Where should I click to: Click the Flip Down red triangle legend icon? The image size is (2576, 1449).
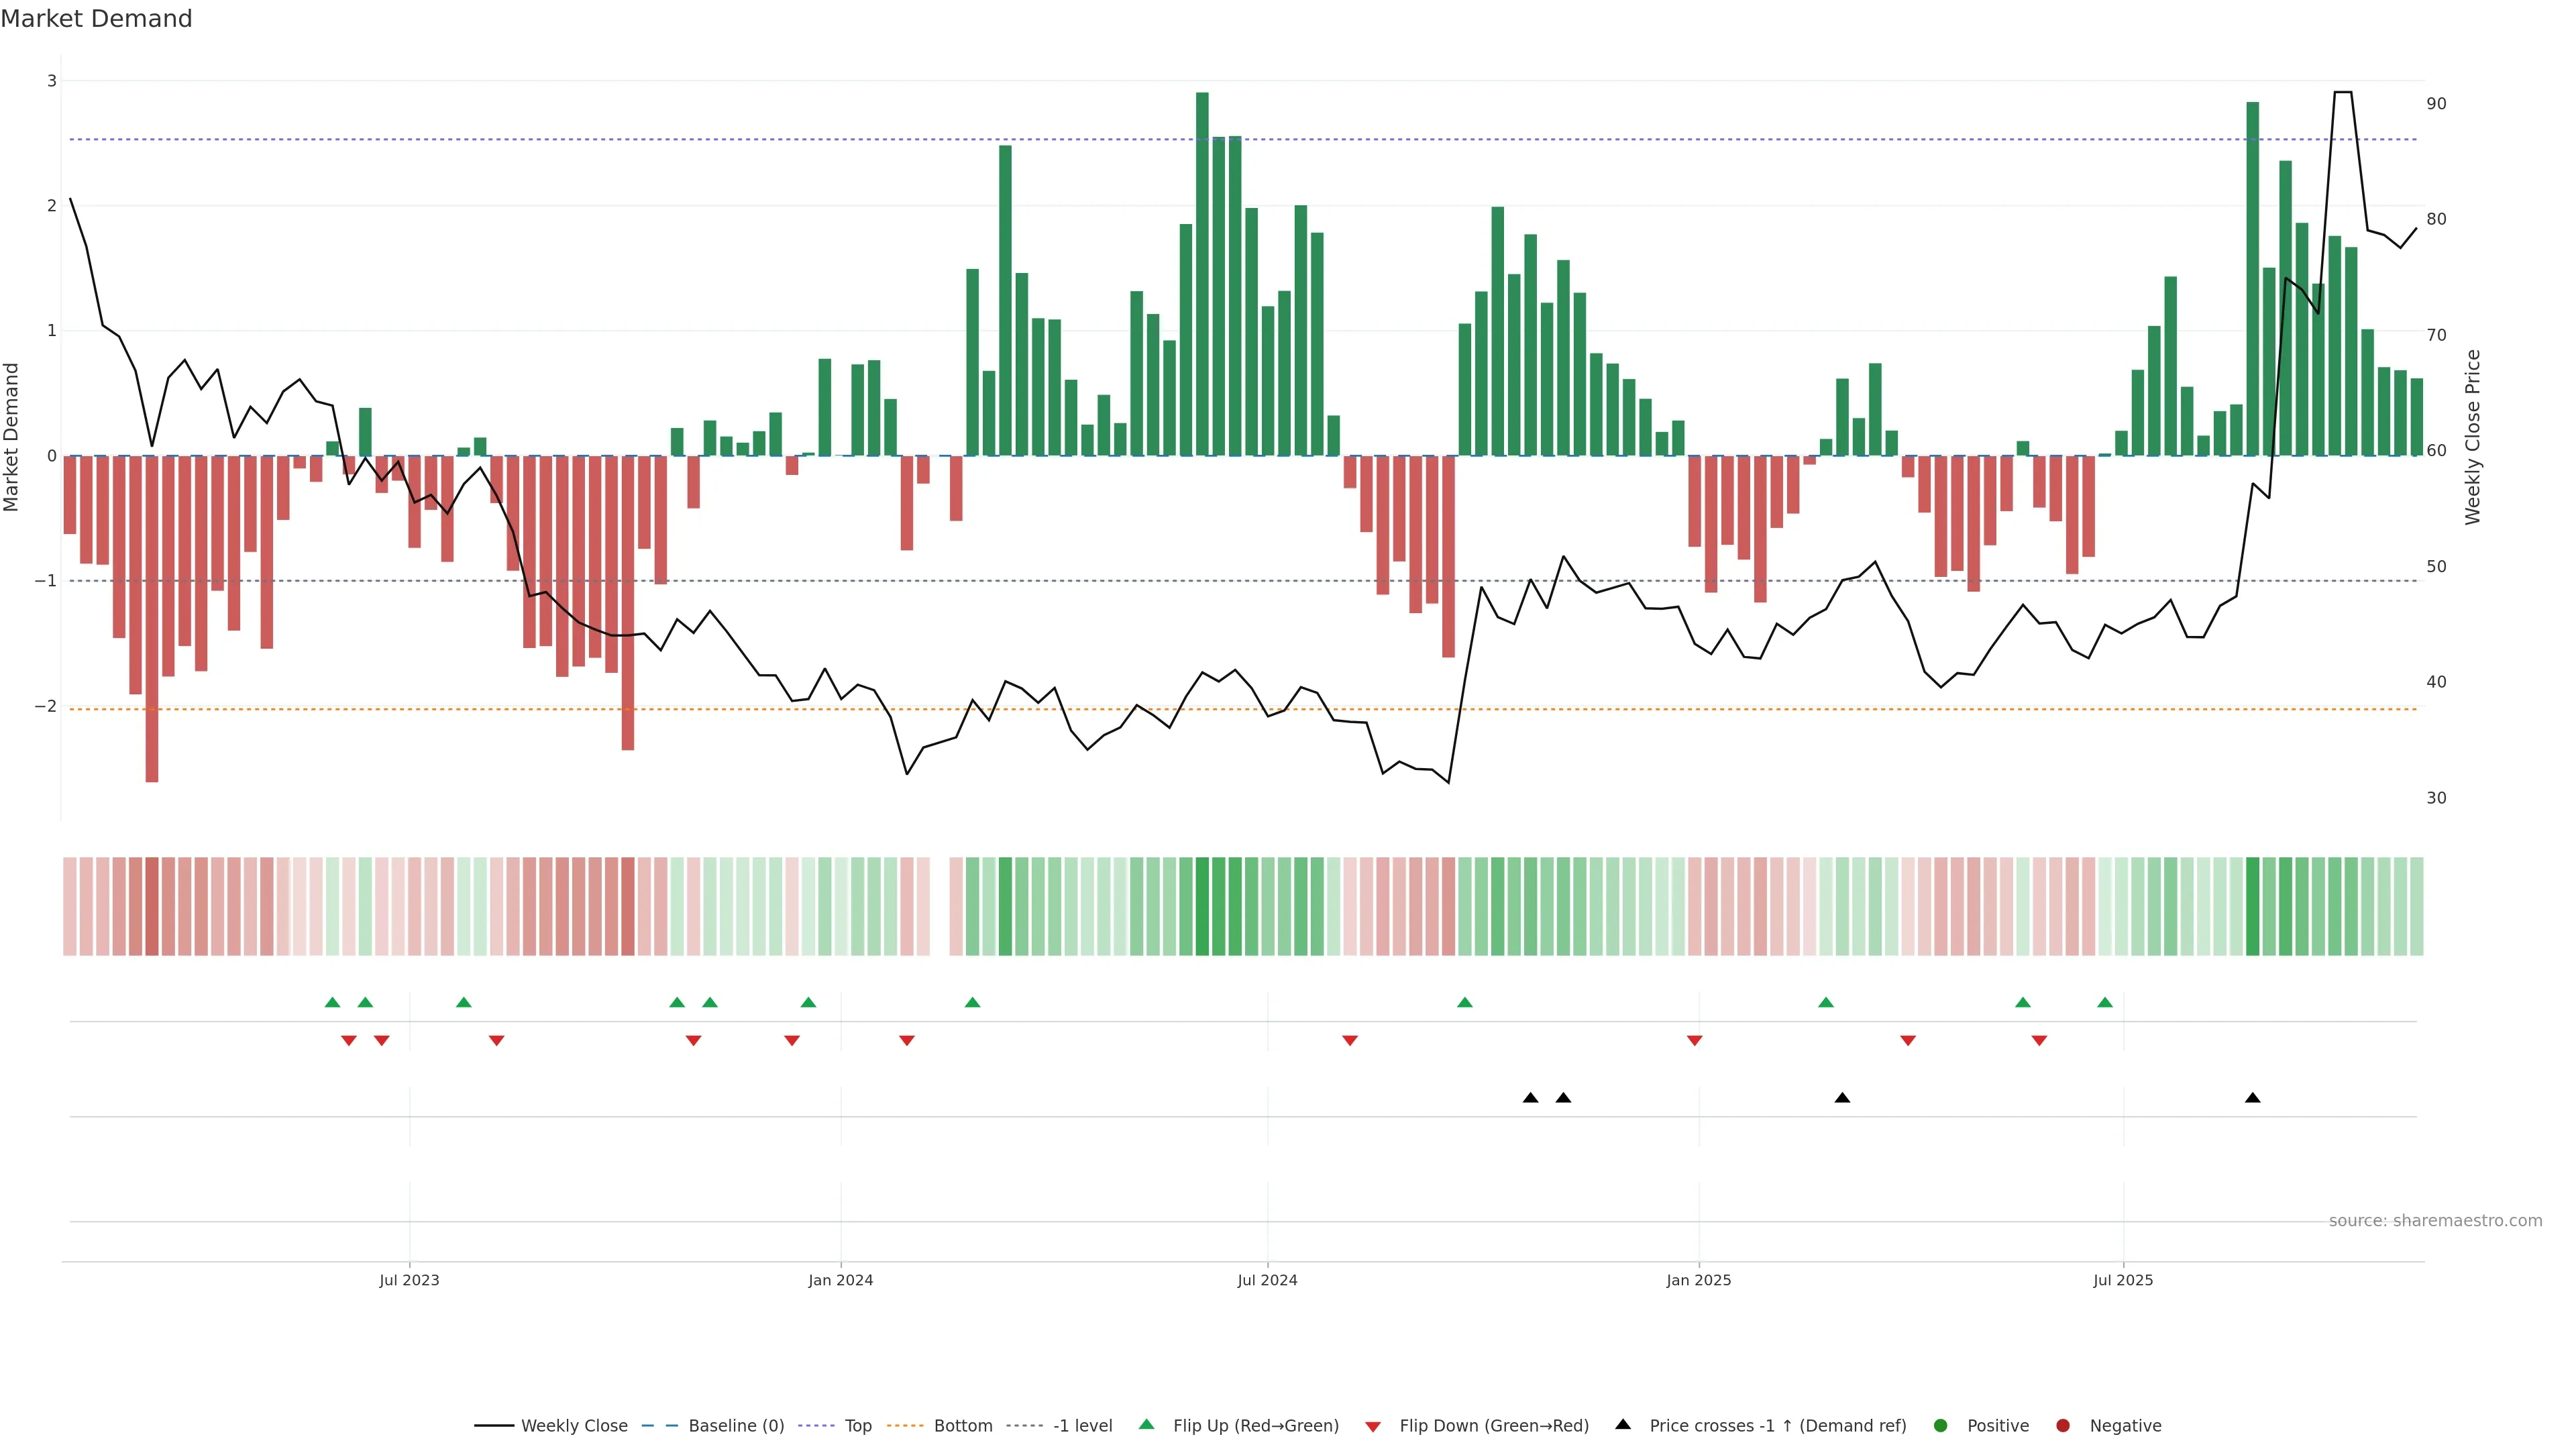pyautogui.click(x=1373, y=1426)
